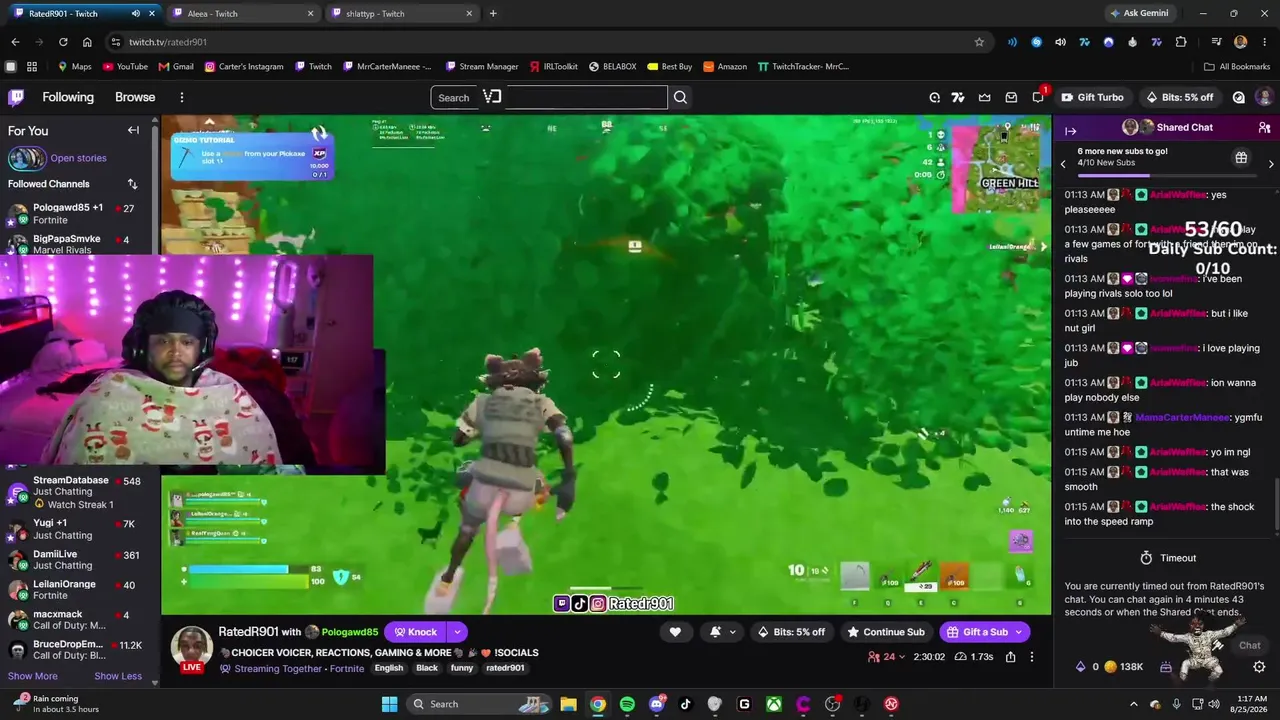This screenshot has height=720, width=1280.
Task: Open the Ask Gemini button
Action: (1138, 13)
